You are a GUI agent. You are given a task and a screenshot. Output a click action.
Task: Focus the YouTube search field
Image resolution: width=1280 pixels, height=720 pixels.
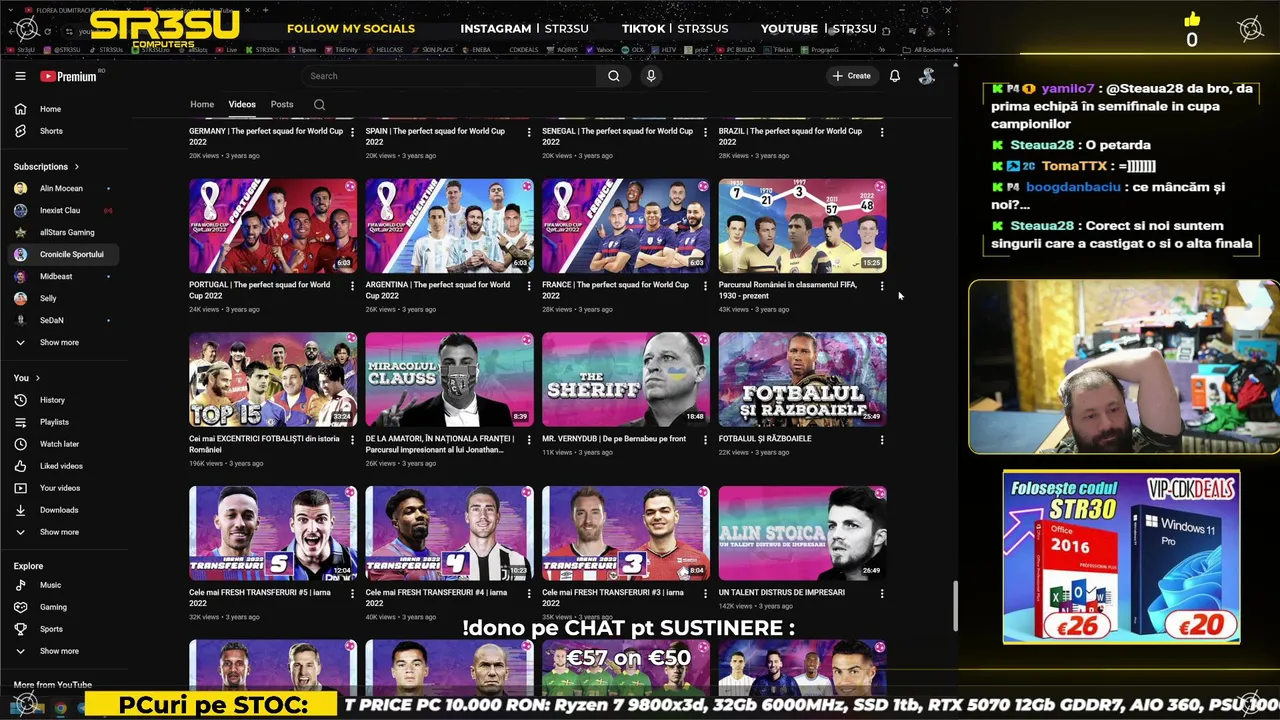450,76
